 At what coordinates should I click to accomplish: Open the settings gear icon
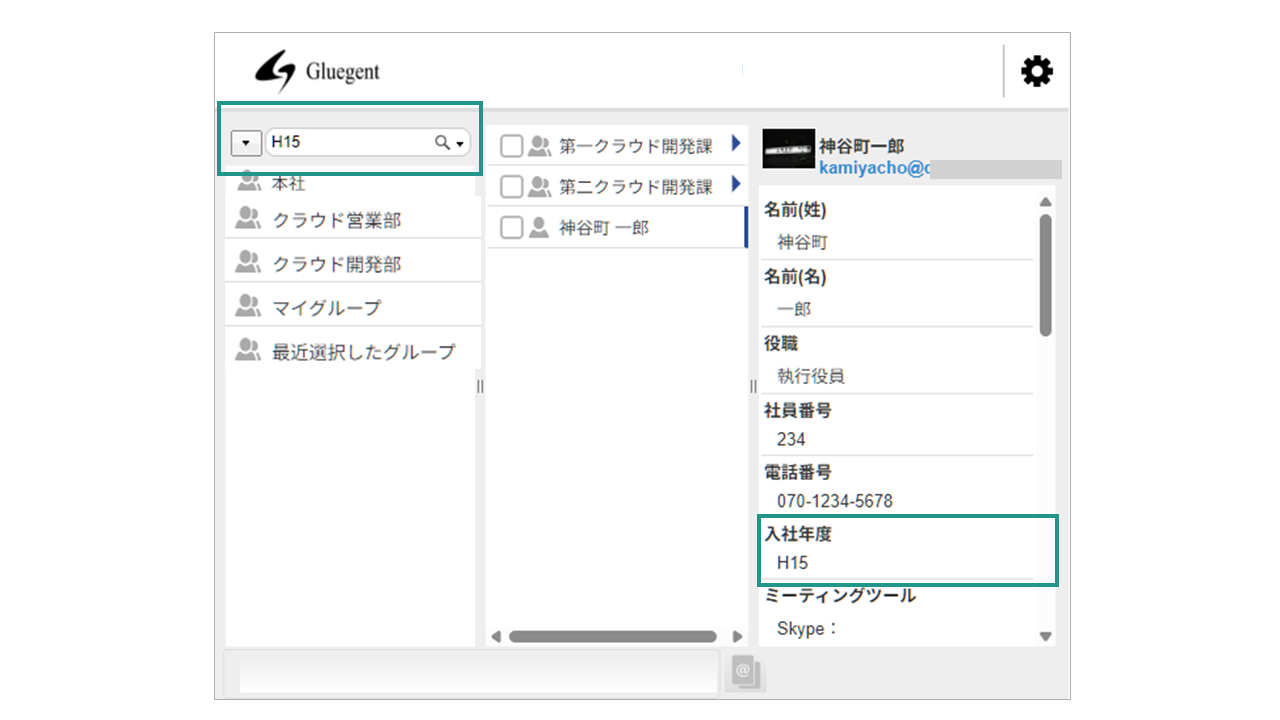coord(1036,70)
